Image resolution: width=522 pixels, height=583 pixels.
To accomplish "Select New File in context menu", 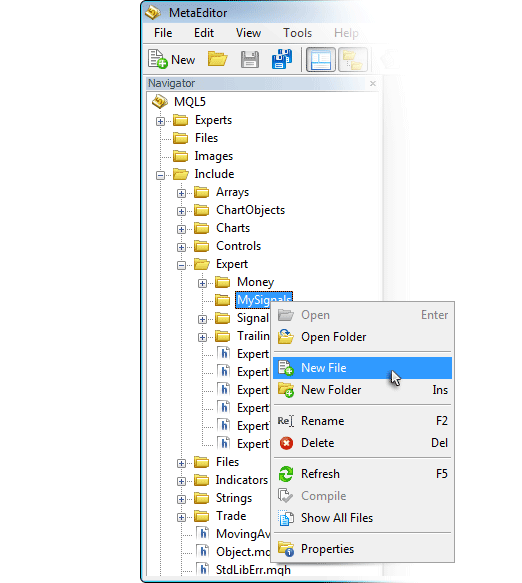I will coord(362,368).
